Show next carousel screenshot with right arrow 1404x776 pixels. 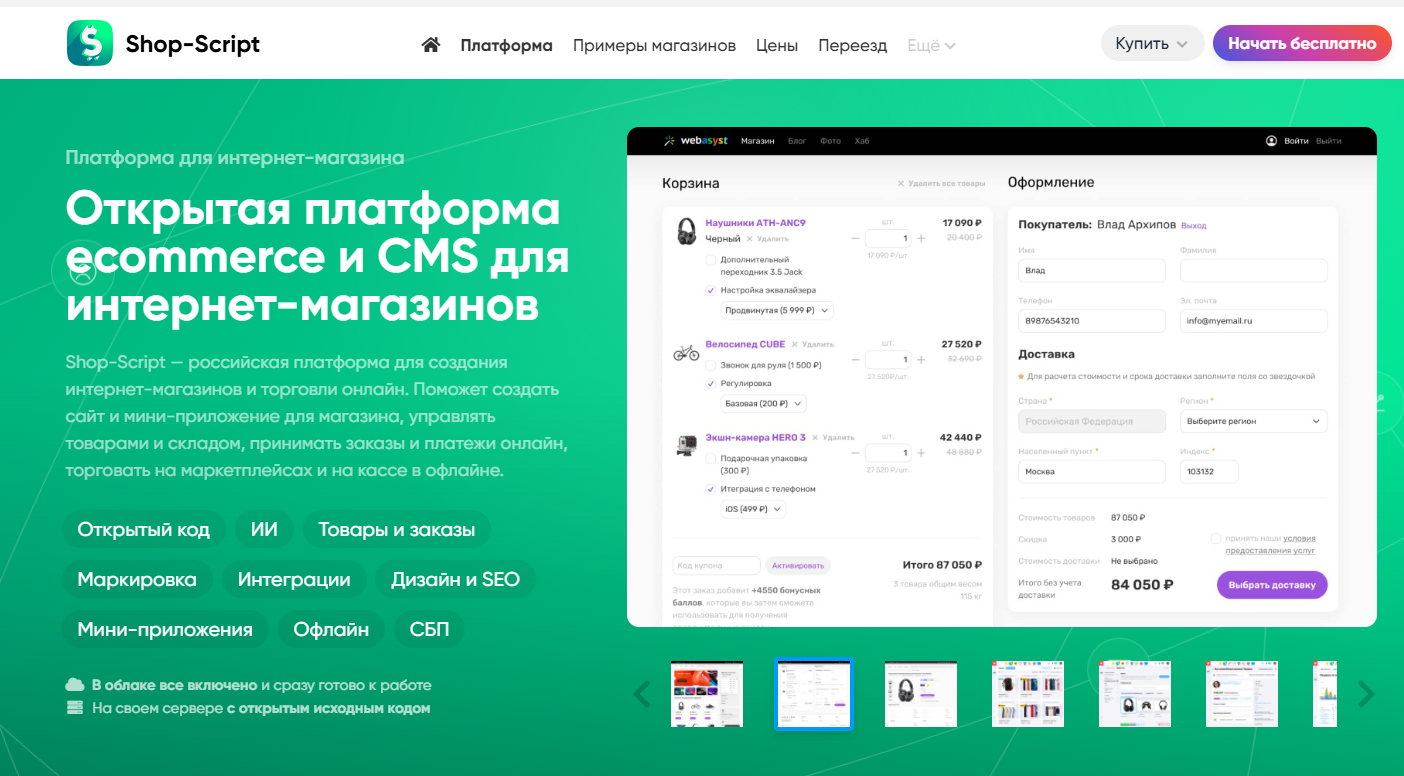click(1365, 693)
